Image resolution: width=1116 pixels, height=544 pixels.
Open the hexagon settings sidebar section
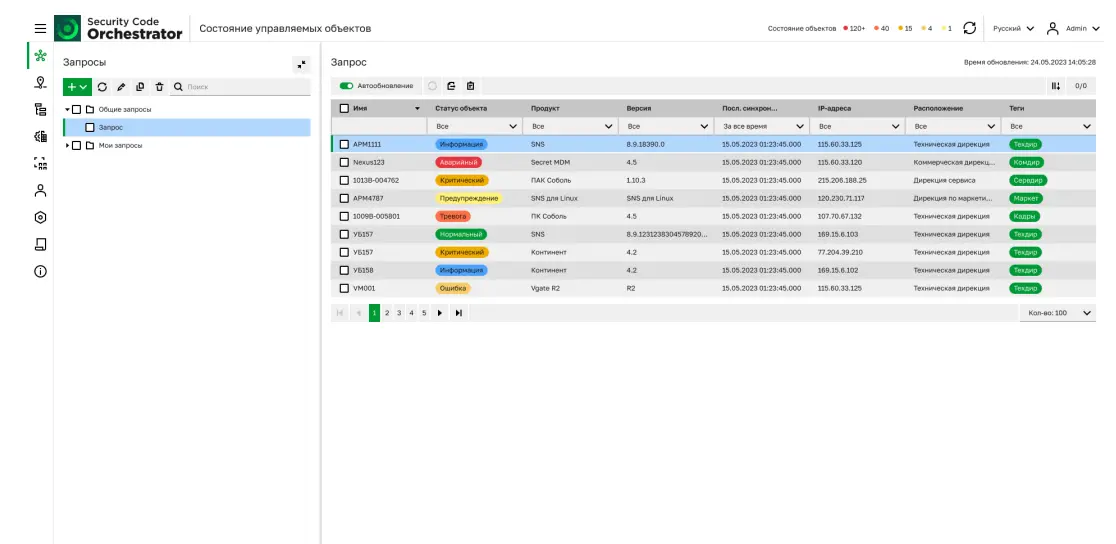[x=41, y=217]
